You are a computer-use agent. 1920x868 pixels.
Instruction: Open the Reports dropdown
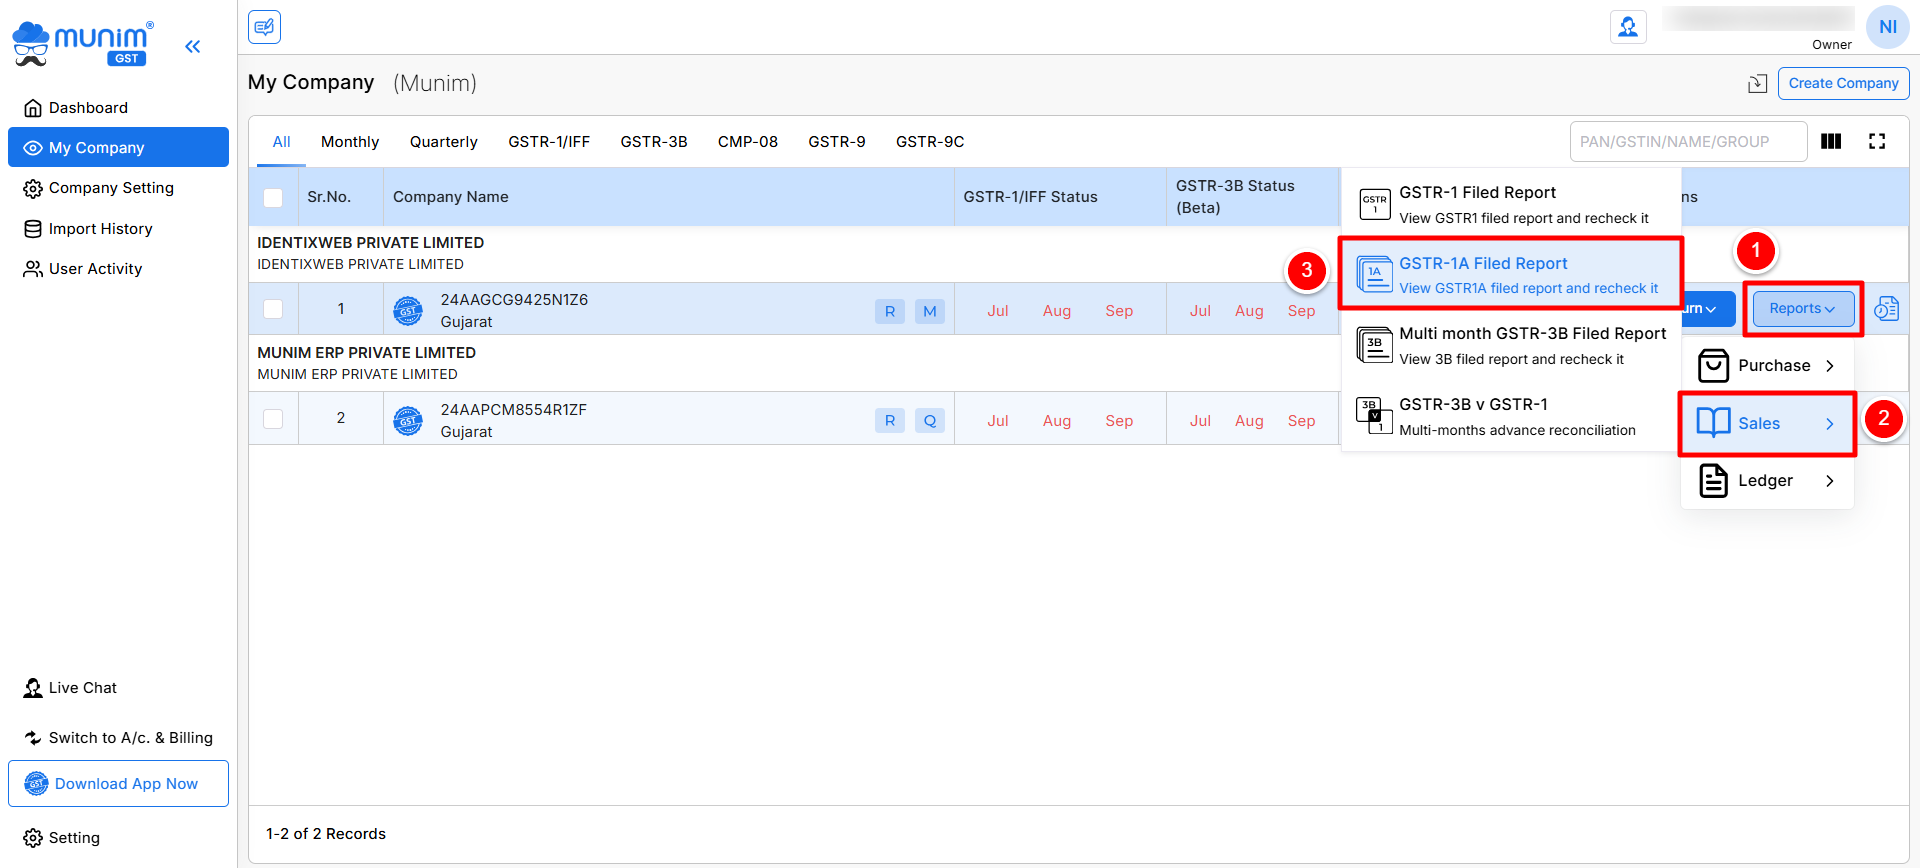[1803, 309]
